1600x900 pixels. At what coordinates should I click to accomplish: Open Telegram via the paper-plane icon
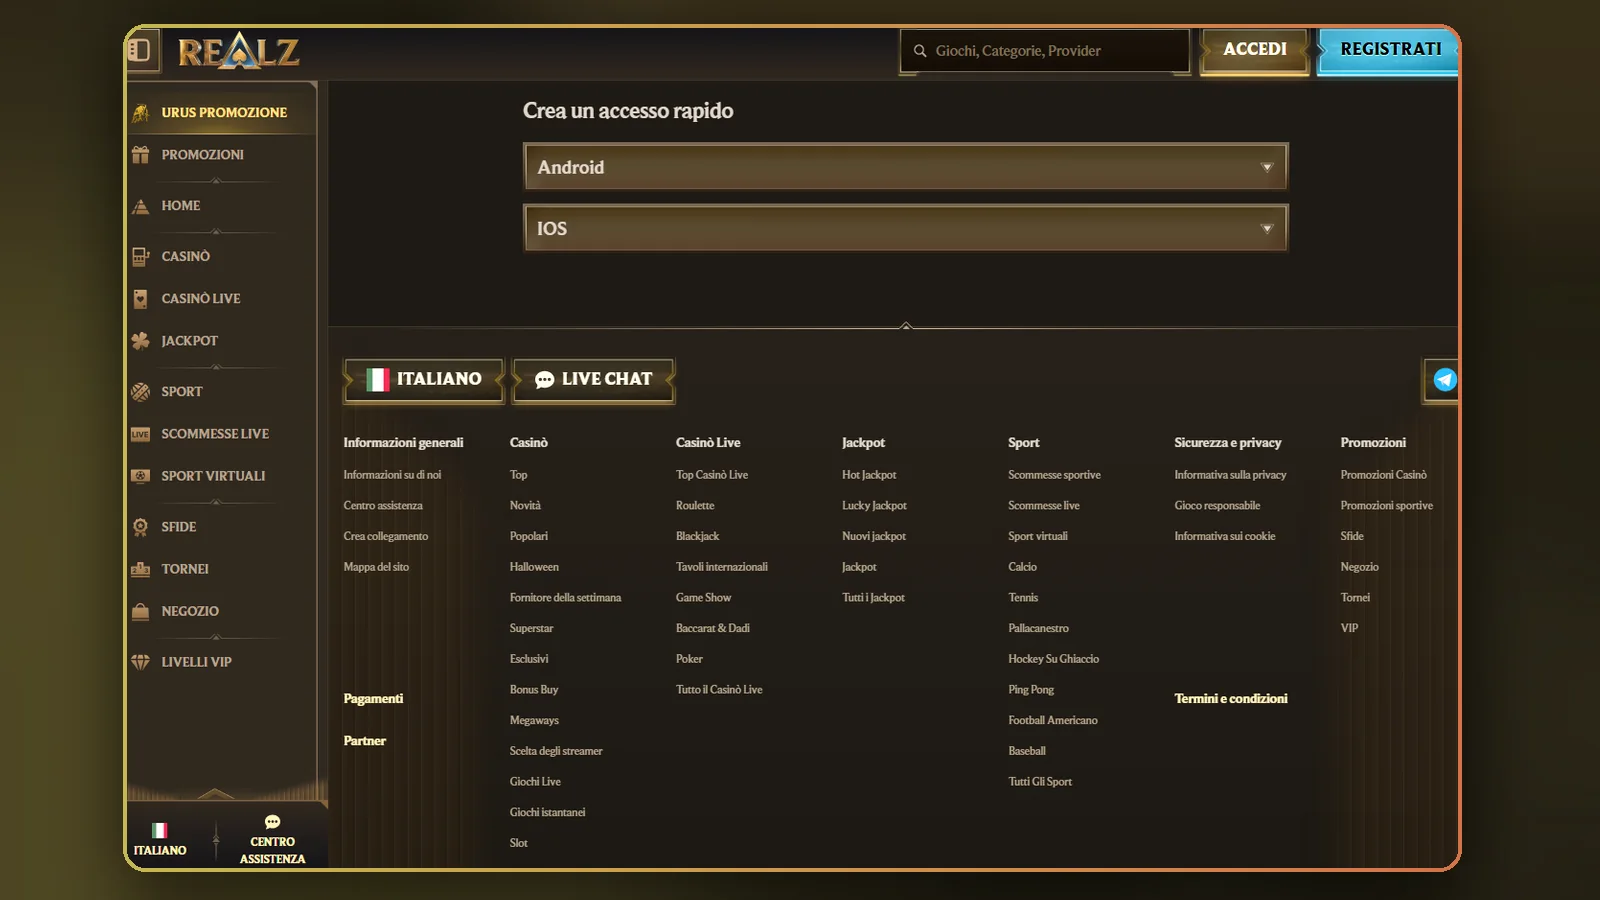pos(1444,380)
